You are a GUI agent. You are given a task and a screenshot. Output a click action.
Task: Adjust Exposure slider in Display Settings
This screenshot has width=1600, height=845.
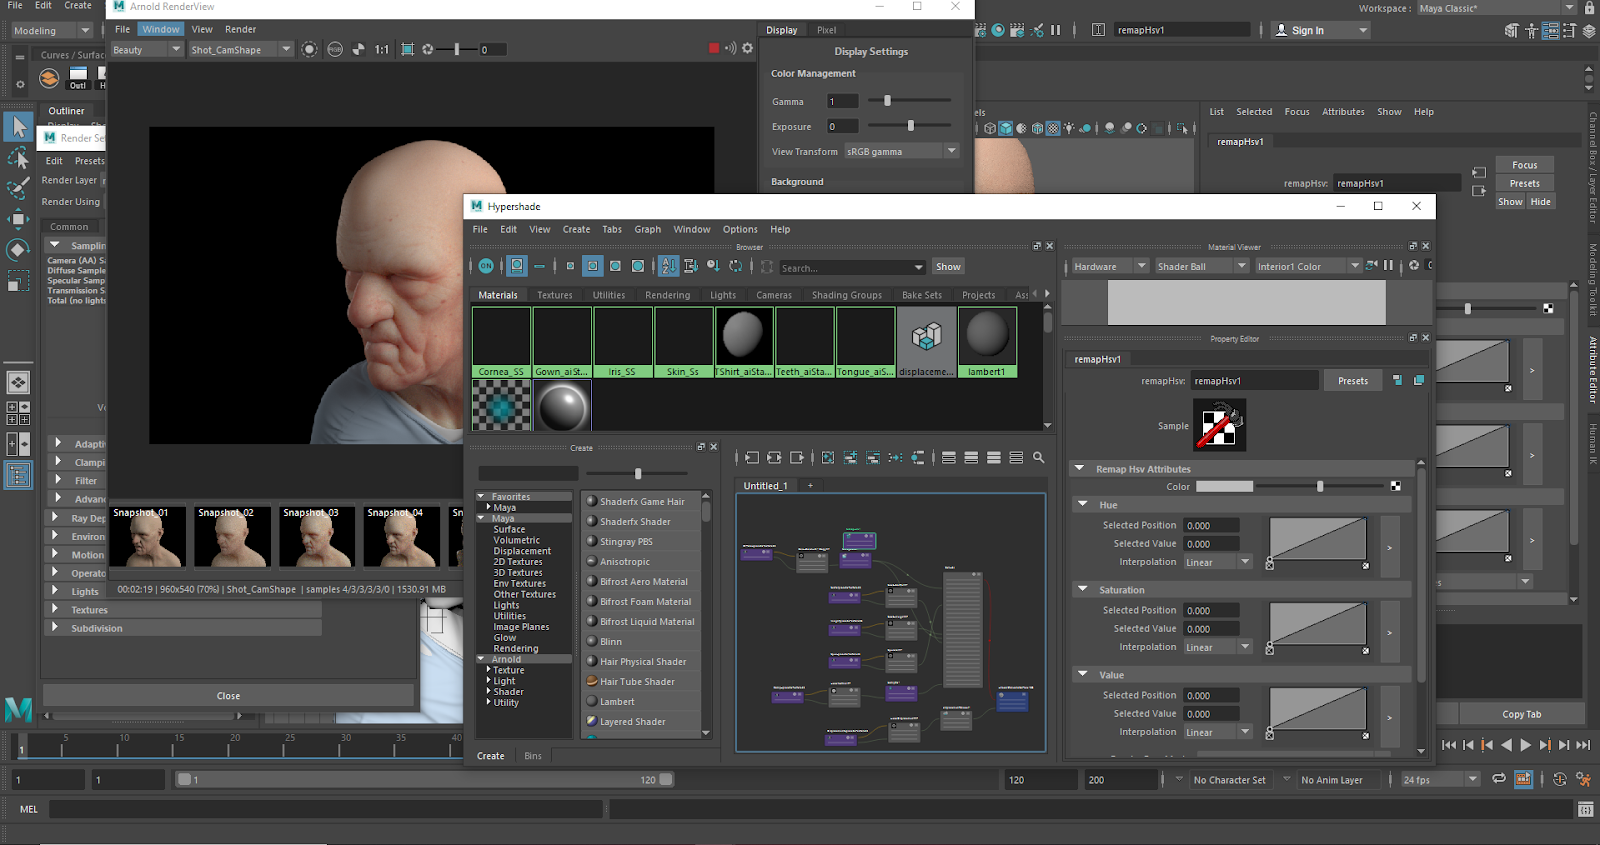(910, 126)
